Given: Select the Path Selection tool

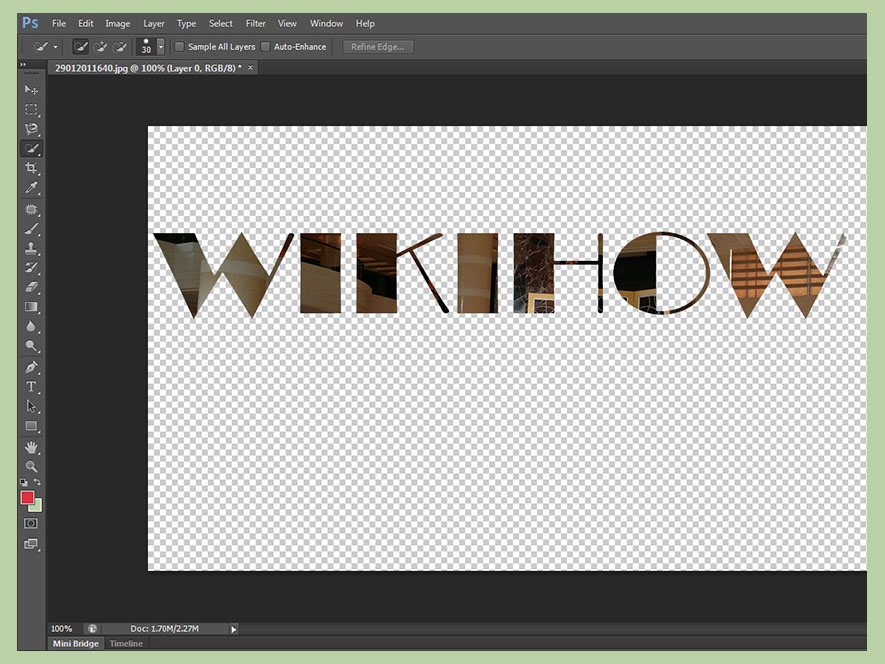Looking at the screenshot, I should pyautogui.click(x=31, y=406).
